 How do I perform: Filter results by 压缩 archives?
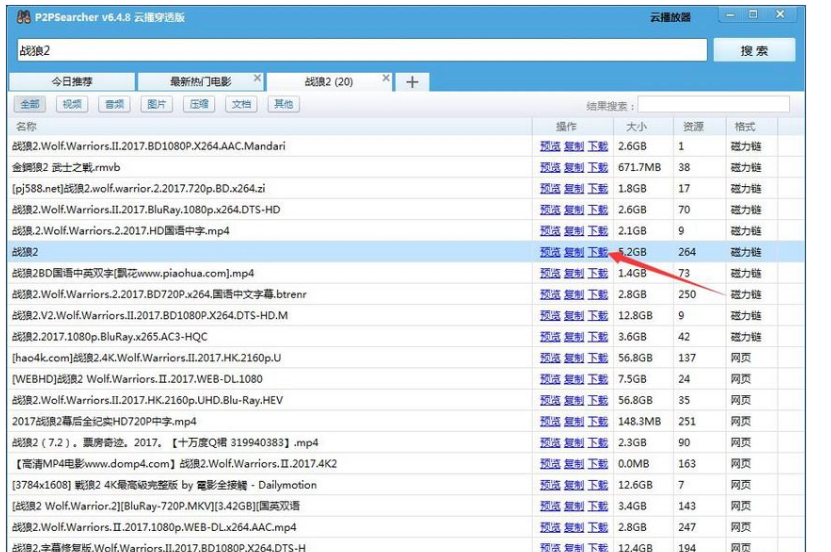(x=199, y=104)
